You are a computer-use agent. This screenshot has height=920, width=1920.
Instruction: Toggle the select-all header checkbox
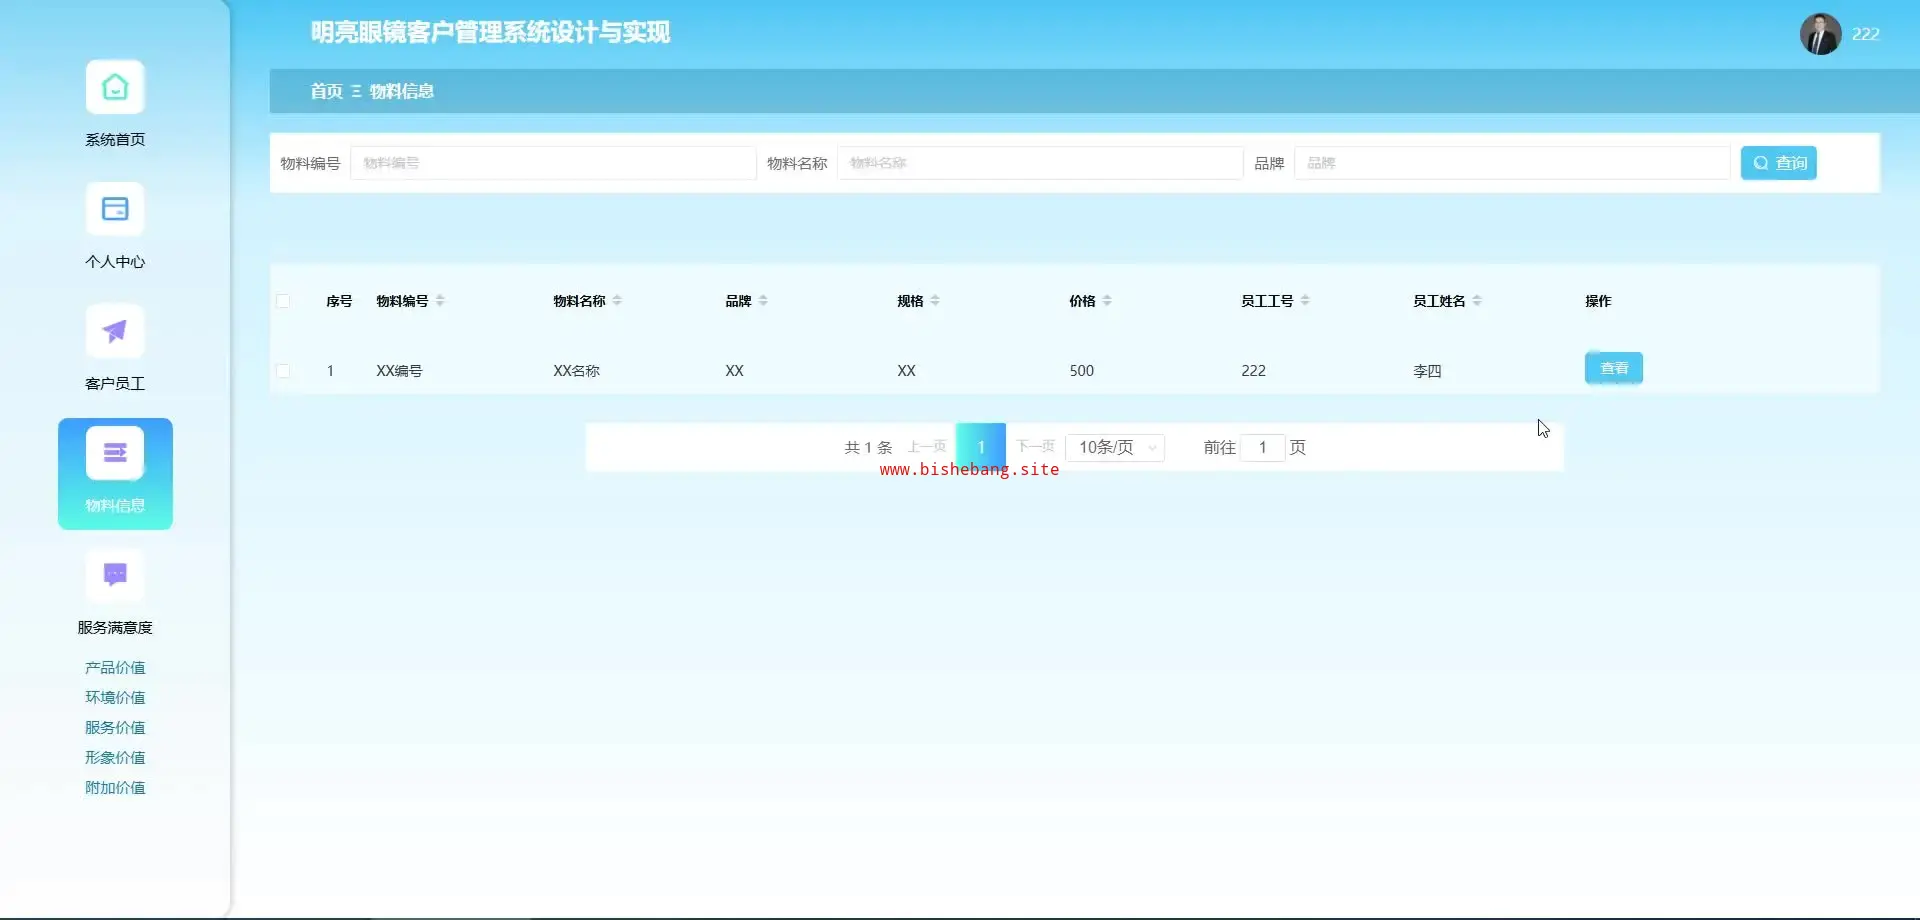pyautogui.click(x=283, y=301)
